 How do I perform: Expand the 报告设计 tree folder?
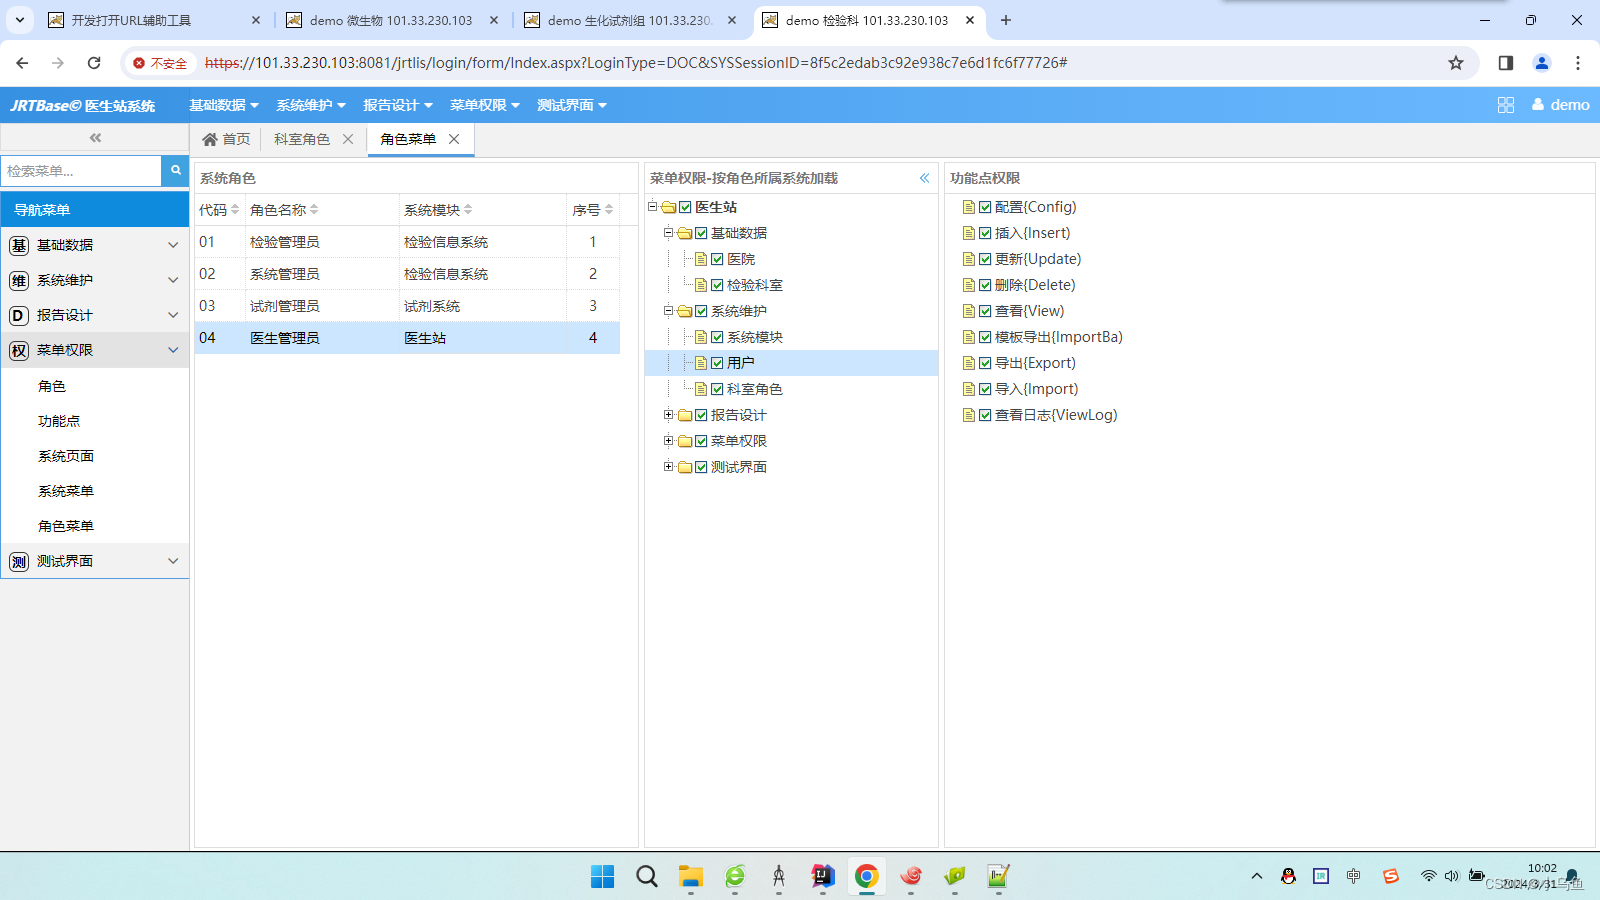[668, 414]
